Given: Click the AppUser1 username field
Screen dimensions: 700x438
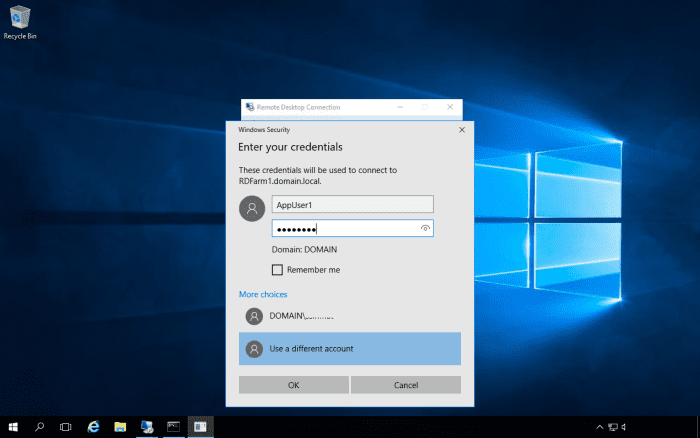Looking at the screenshot, I should tap(352, 204).
